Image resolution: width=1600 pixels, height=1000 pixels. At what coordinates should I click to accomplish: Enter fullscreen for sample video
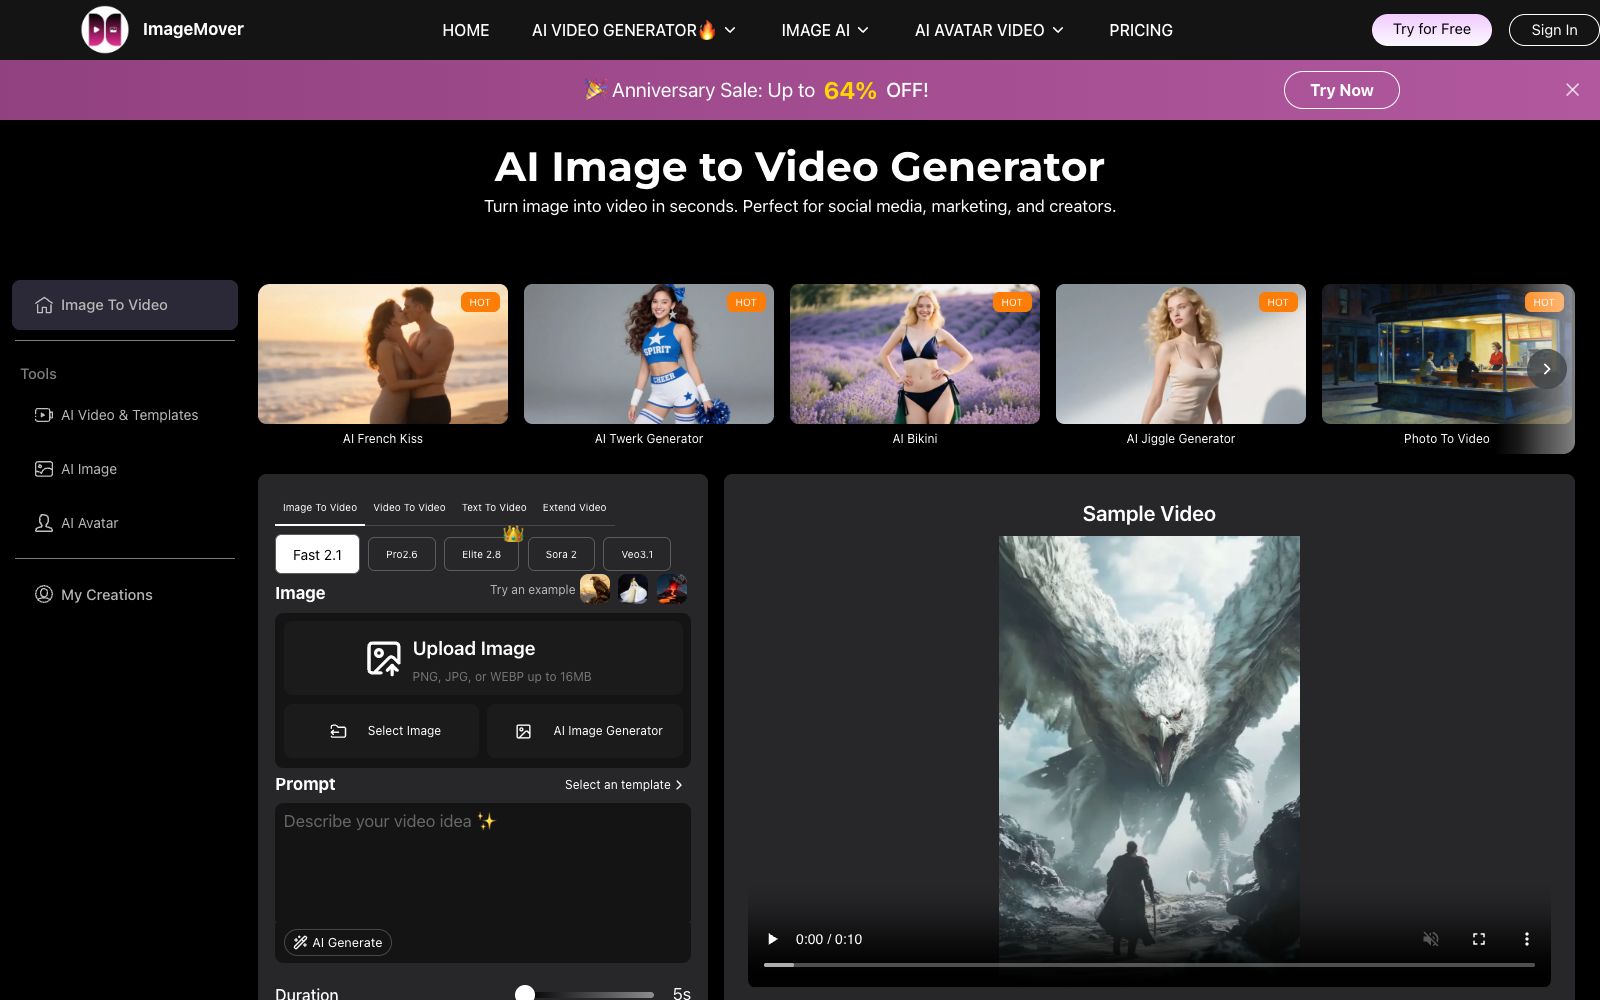point(1479,939)
